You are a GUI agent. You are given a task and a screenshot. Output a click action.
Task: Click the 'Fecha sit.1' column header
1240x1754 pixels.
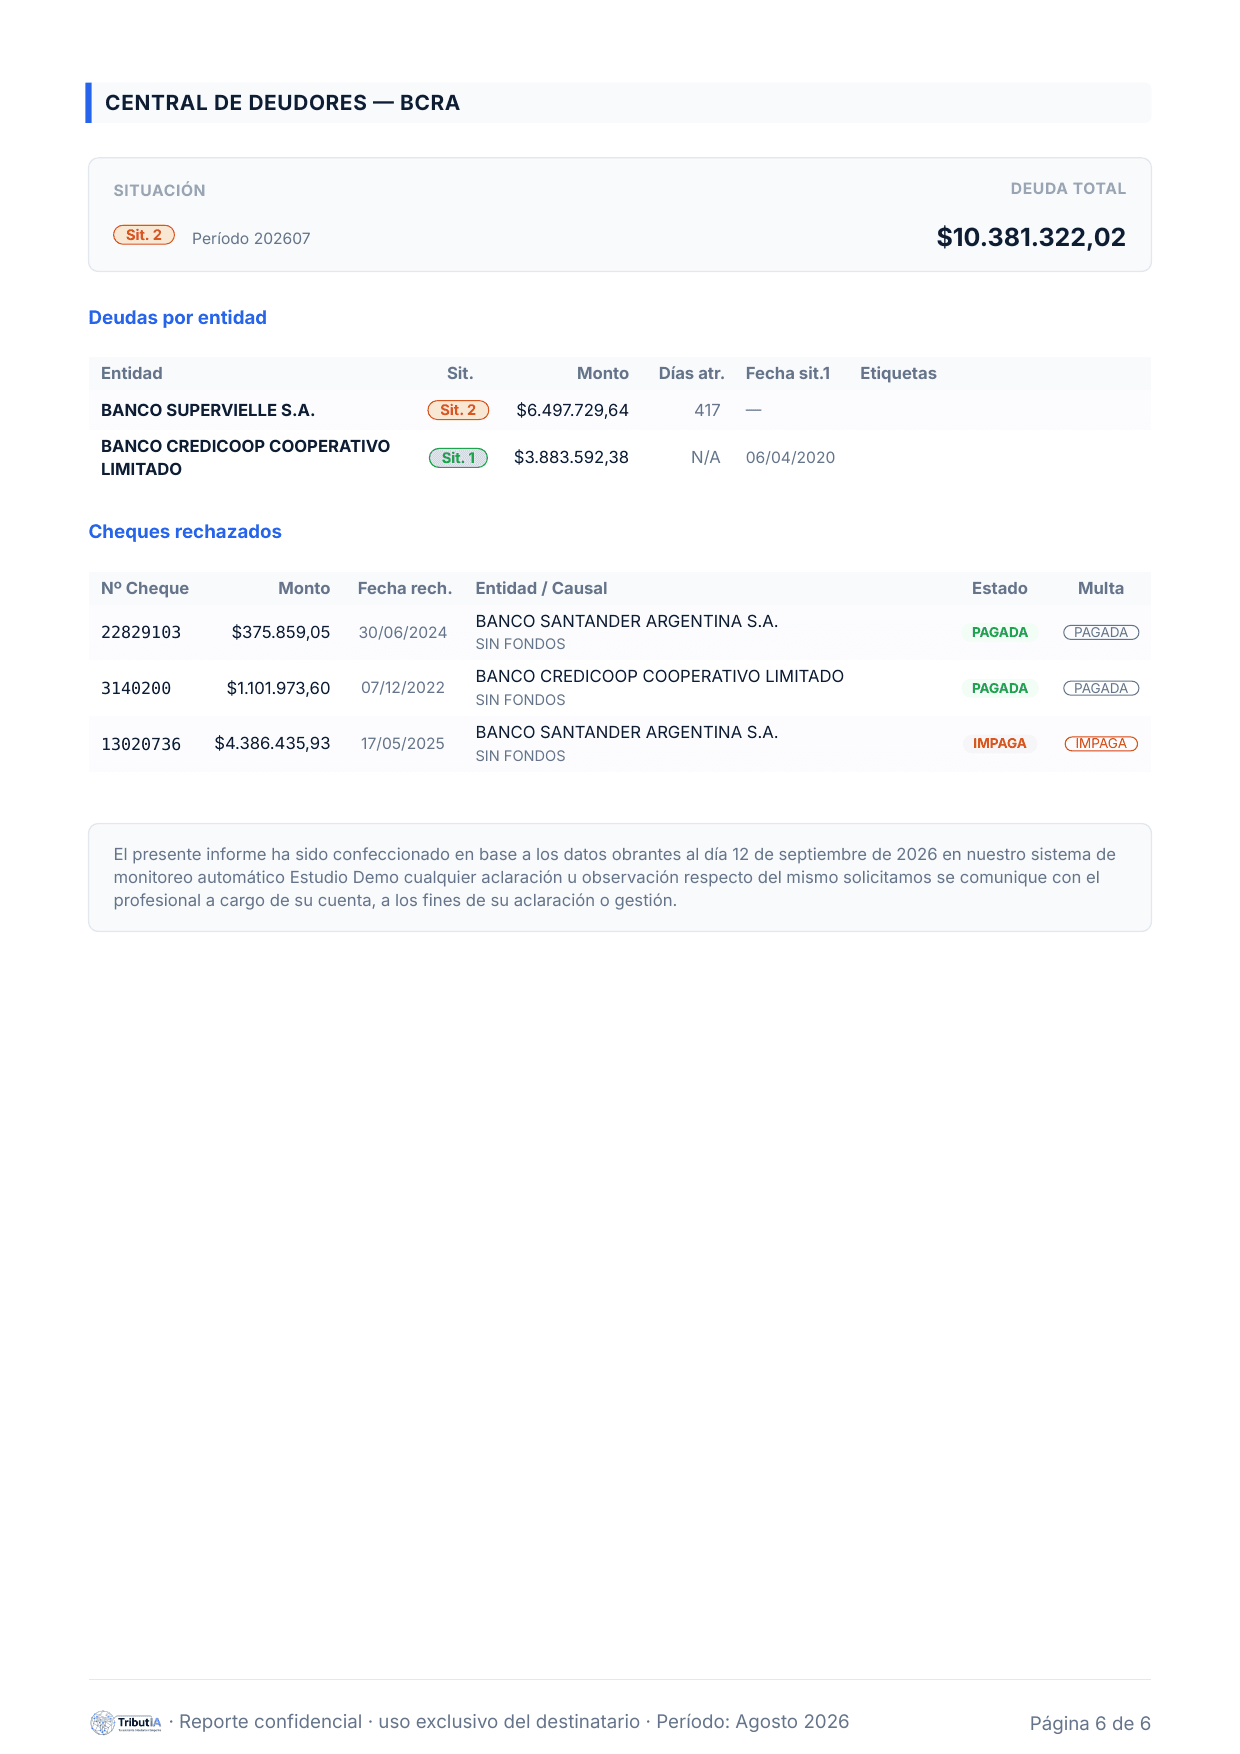(x=788, y=373)
